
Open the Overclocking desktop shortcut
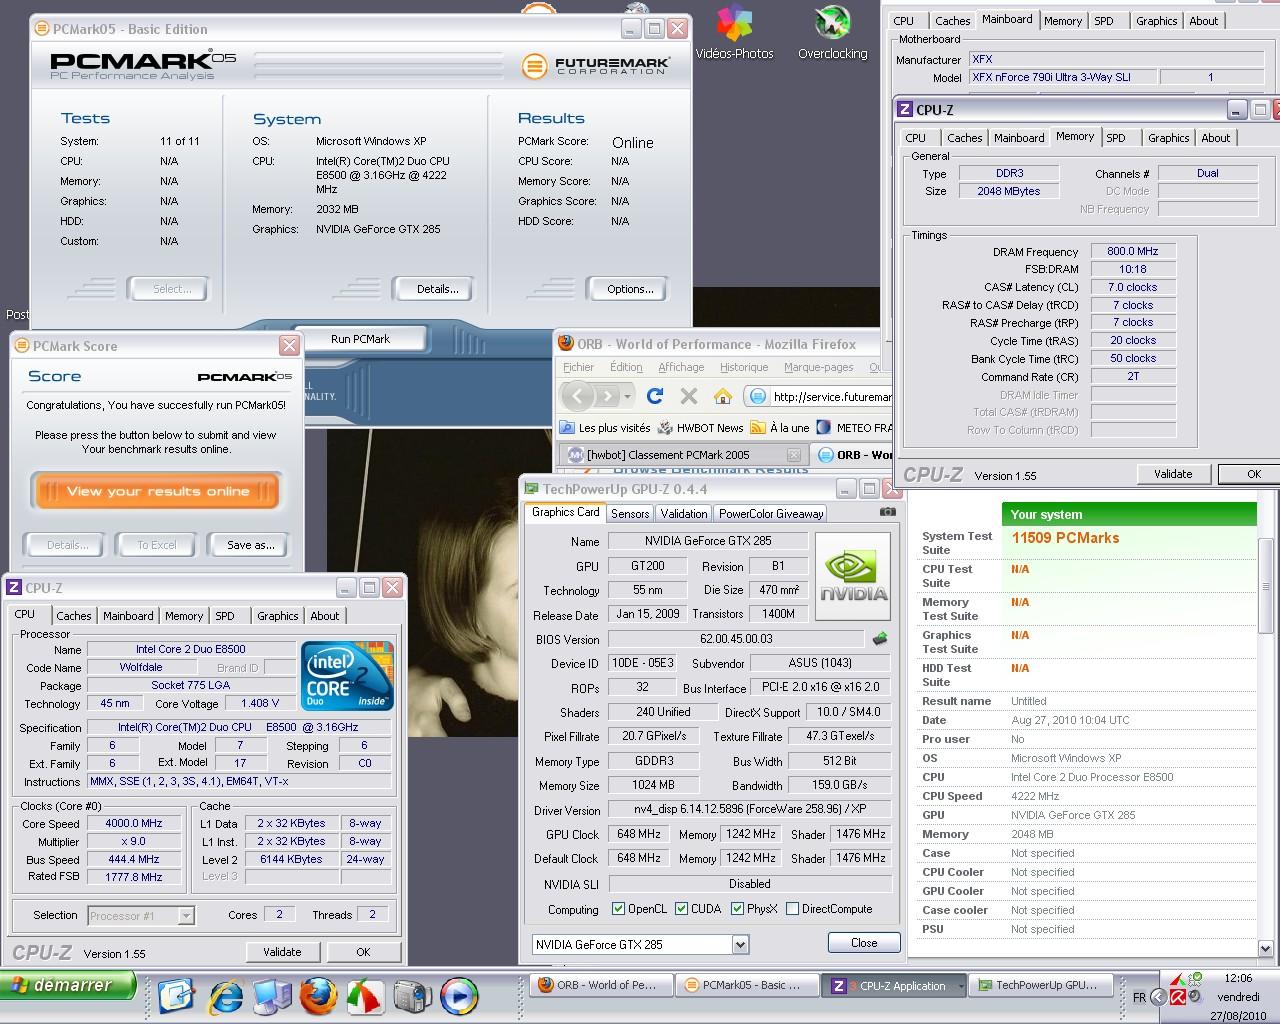[x=832, y=32]
